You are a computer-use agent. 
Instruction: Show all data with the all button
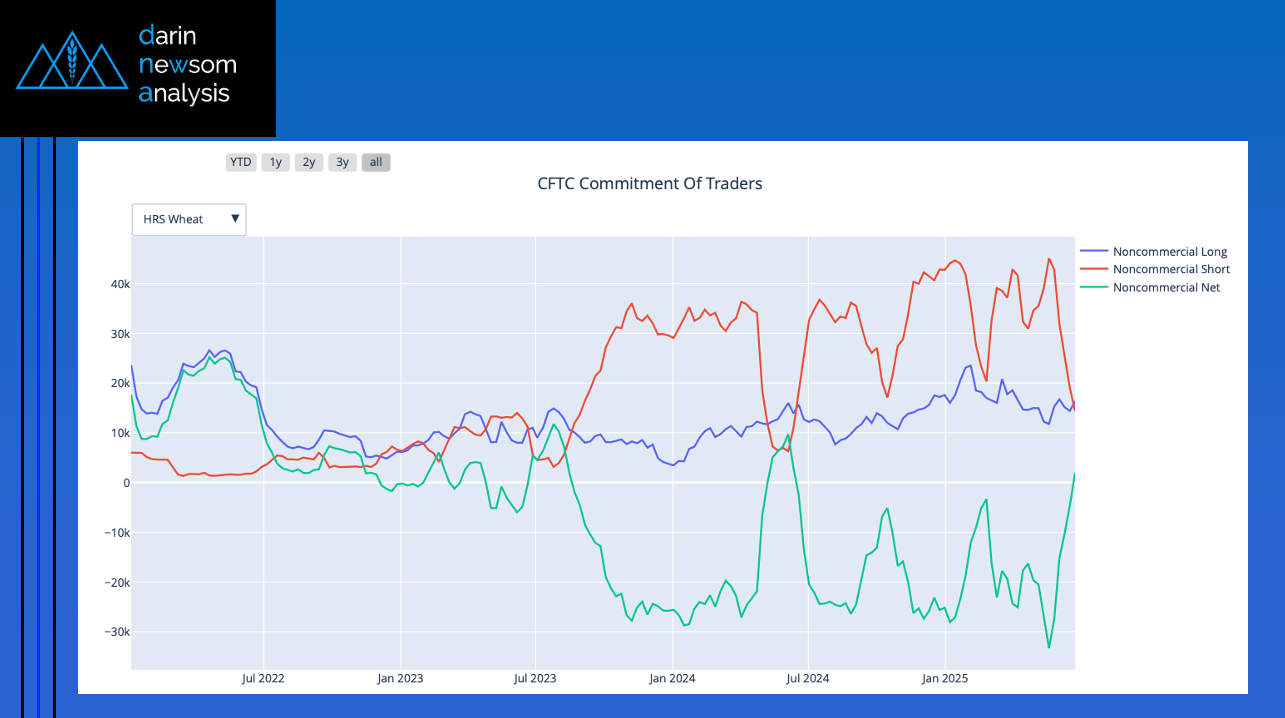click(x=376, y=162)
